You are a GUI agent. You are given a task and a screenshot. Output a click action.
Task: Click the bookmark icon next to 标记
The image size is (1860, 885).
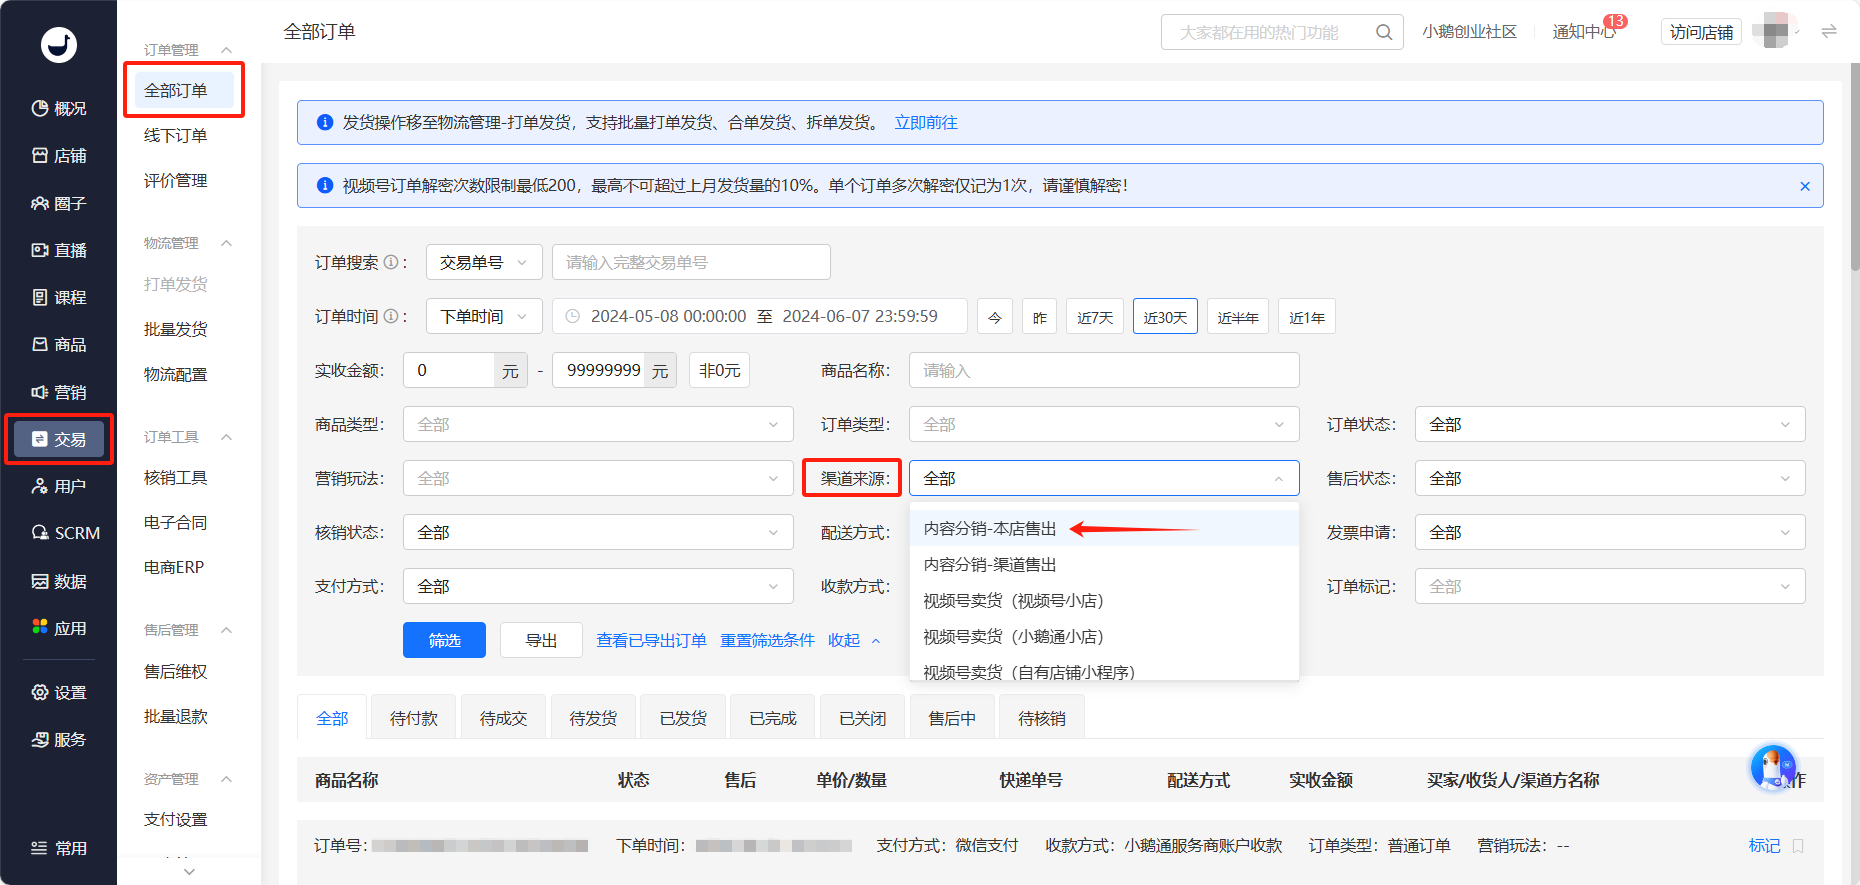coord(1798,846)
